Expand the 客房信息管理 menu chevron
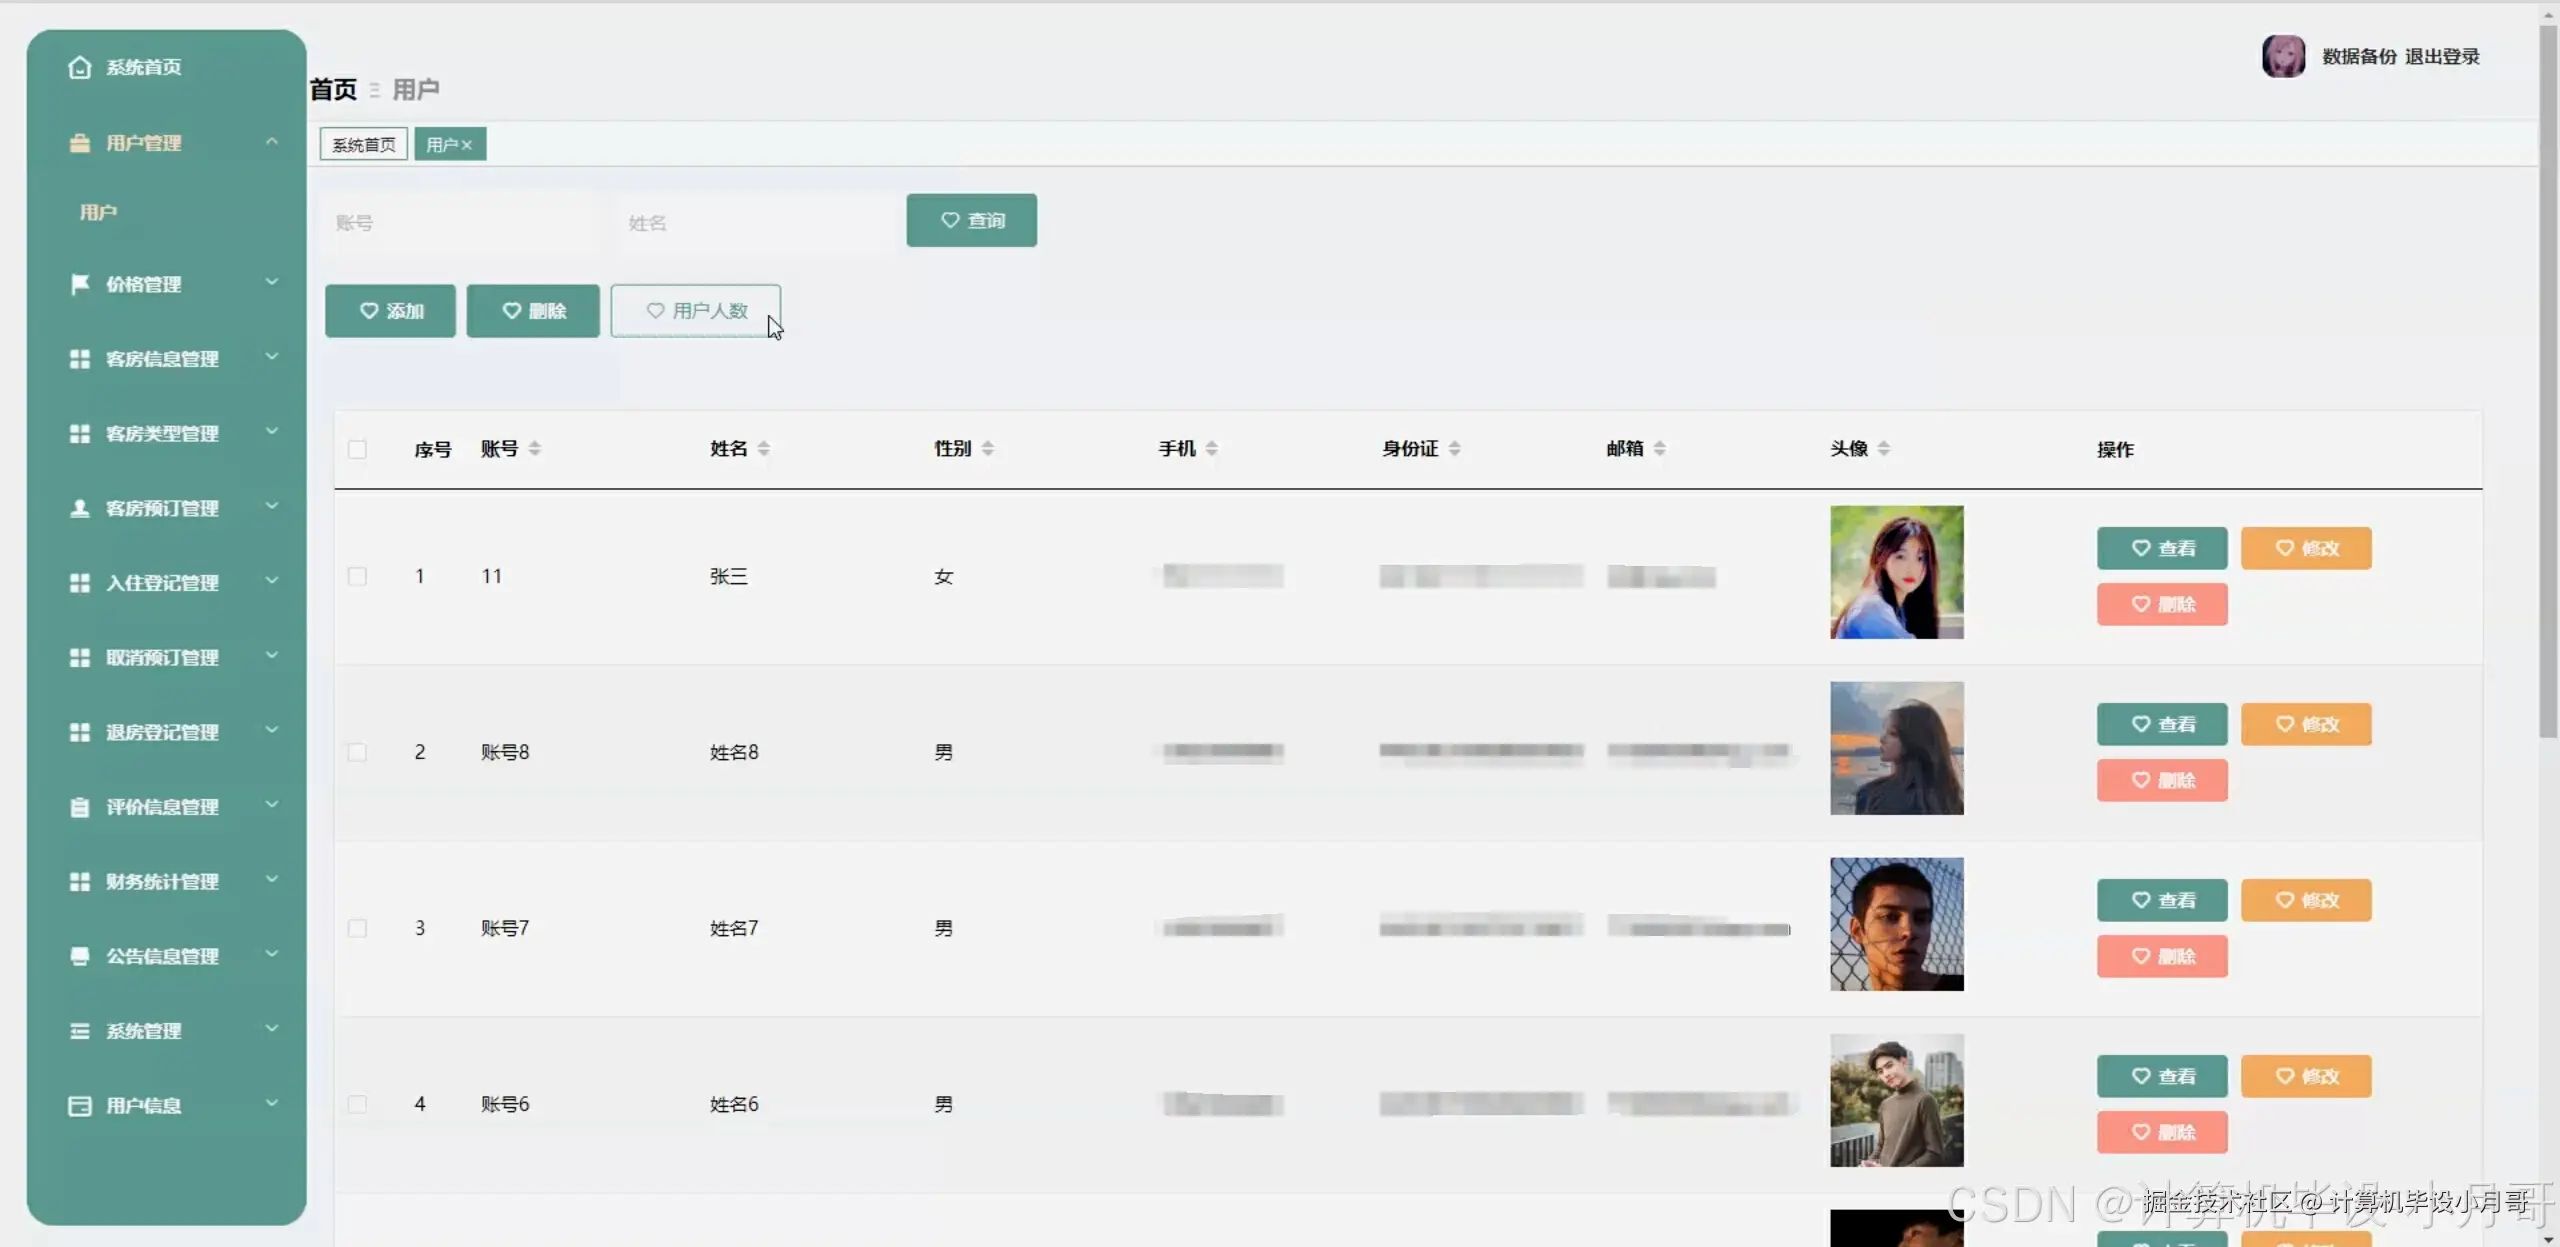Viewport: 2560px width, 1247px height. [x=272, y=357]
